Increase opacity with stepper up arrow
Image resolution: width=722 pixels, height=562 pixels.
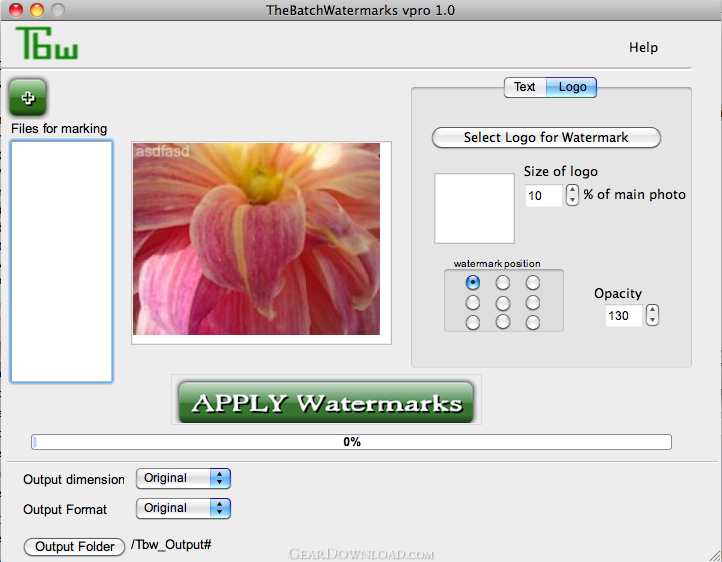click(x=652, y=310)
